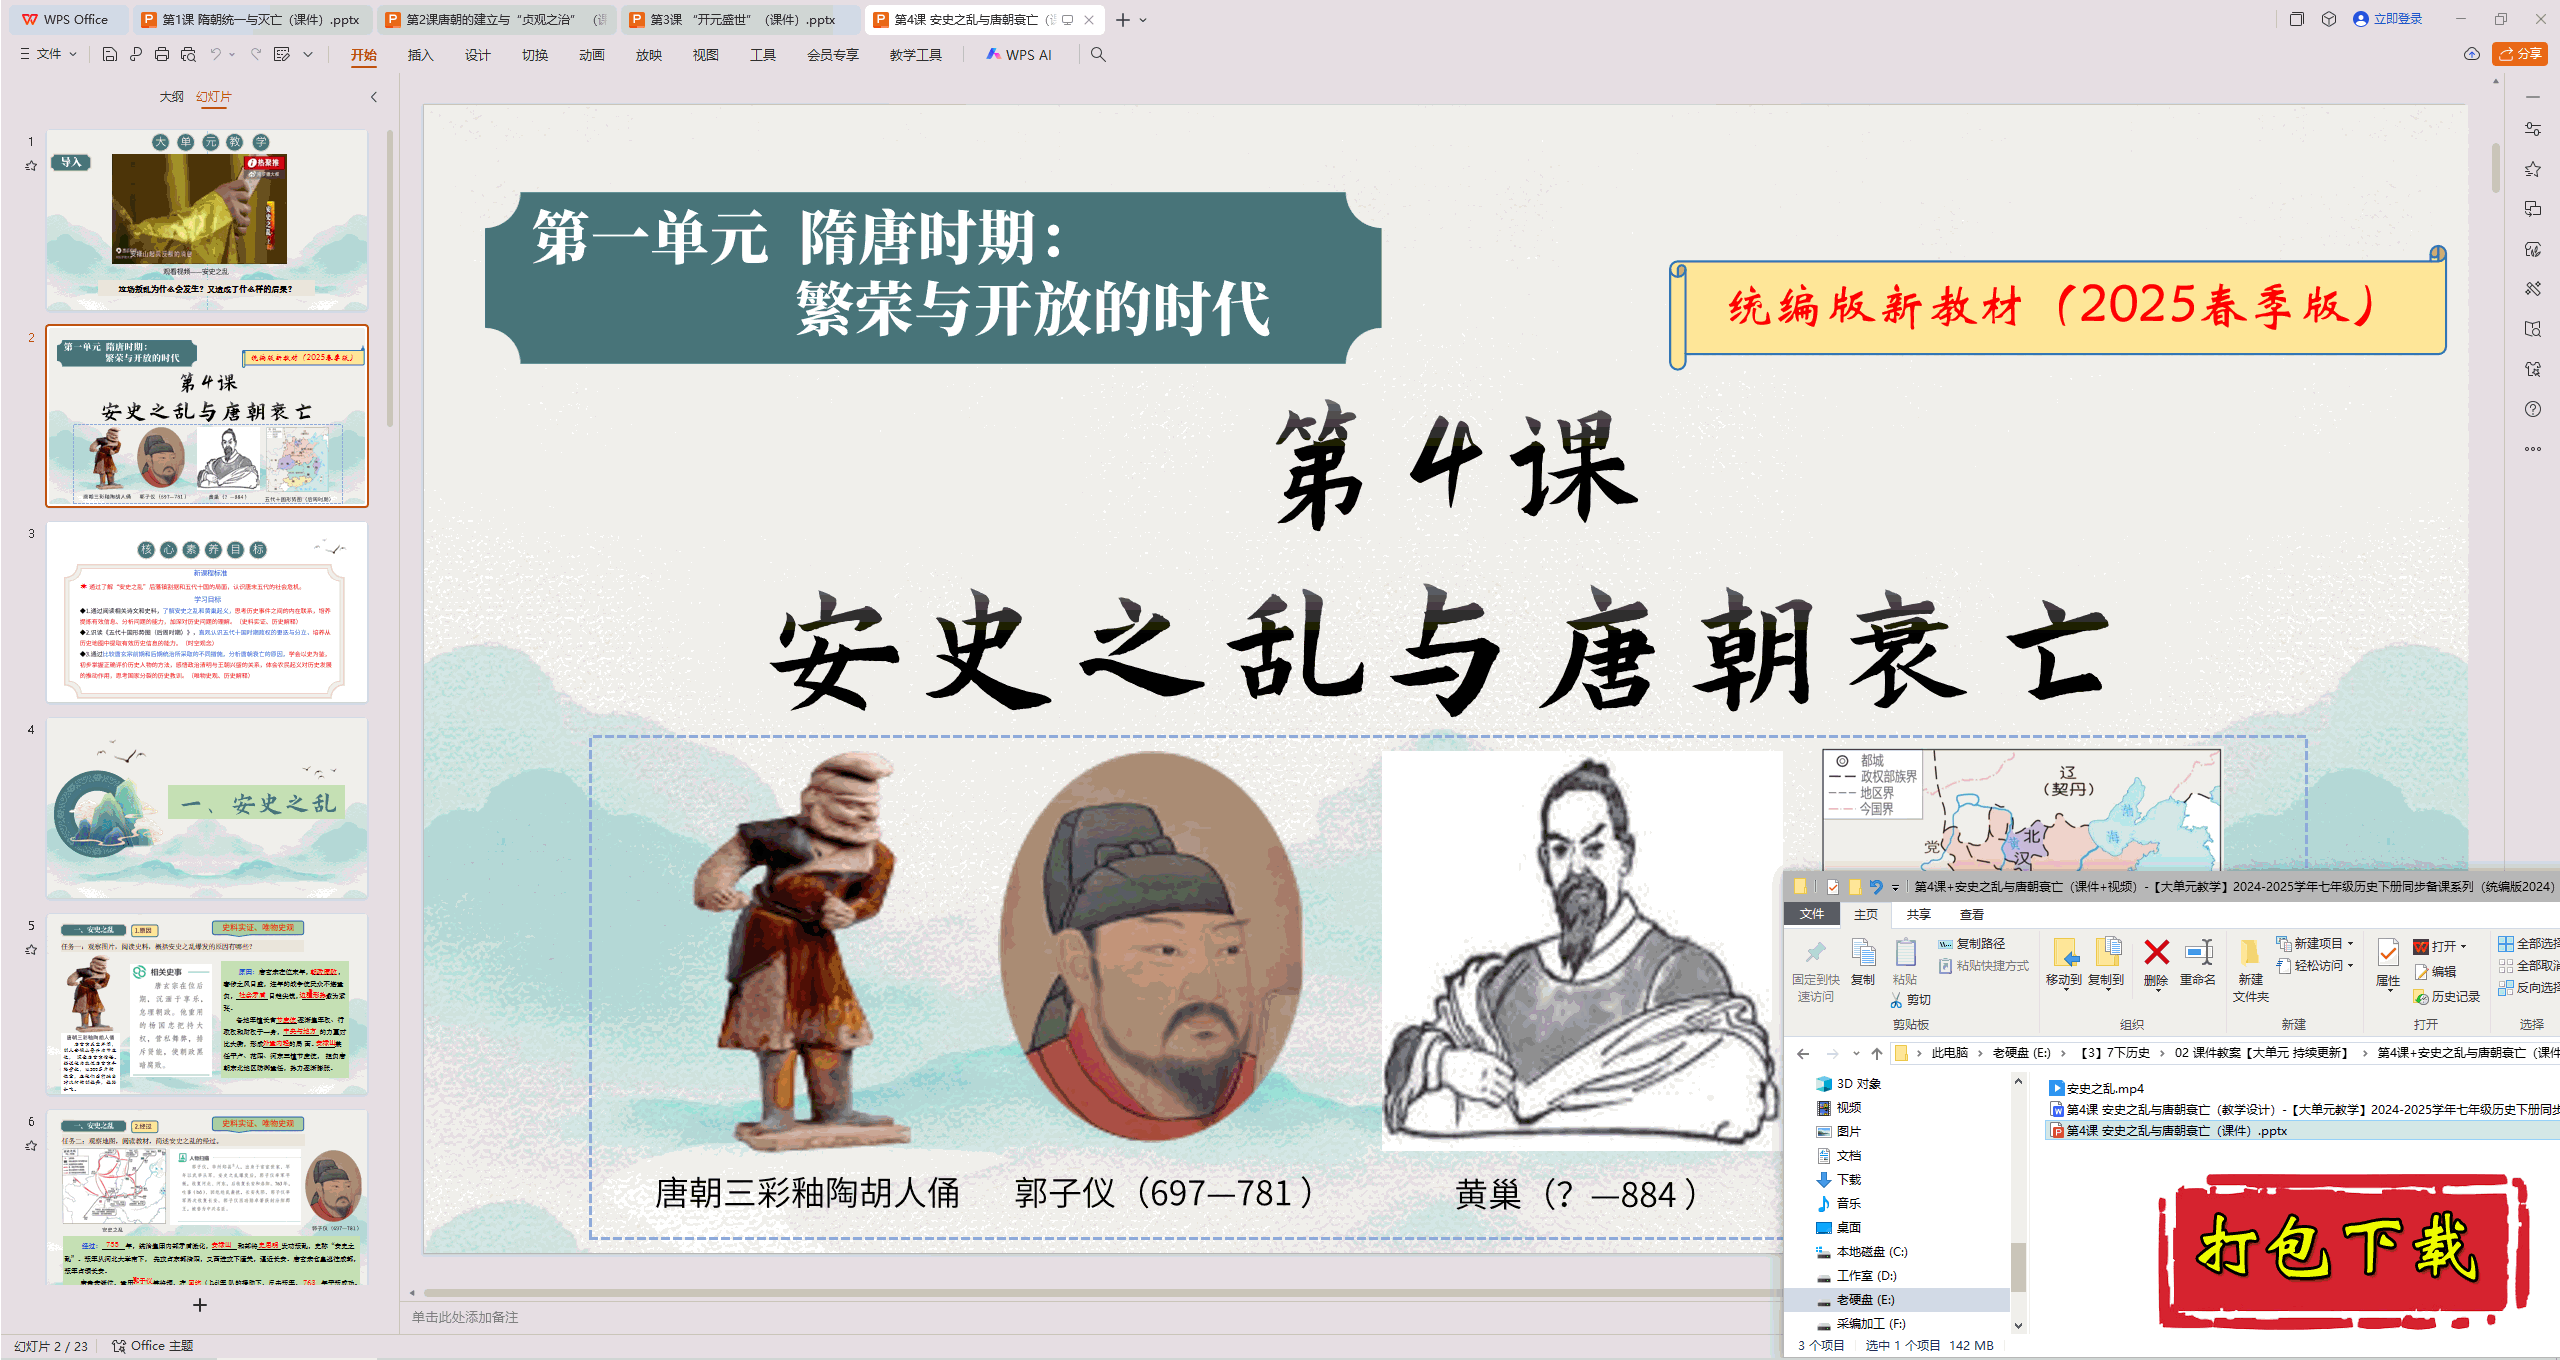Collapse the slide thumbnail panel chevron
2560x1360 pixels.
(x=374, y=97)
